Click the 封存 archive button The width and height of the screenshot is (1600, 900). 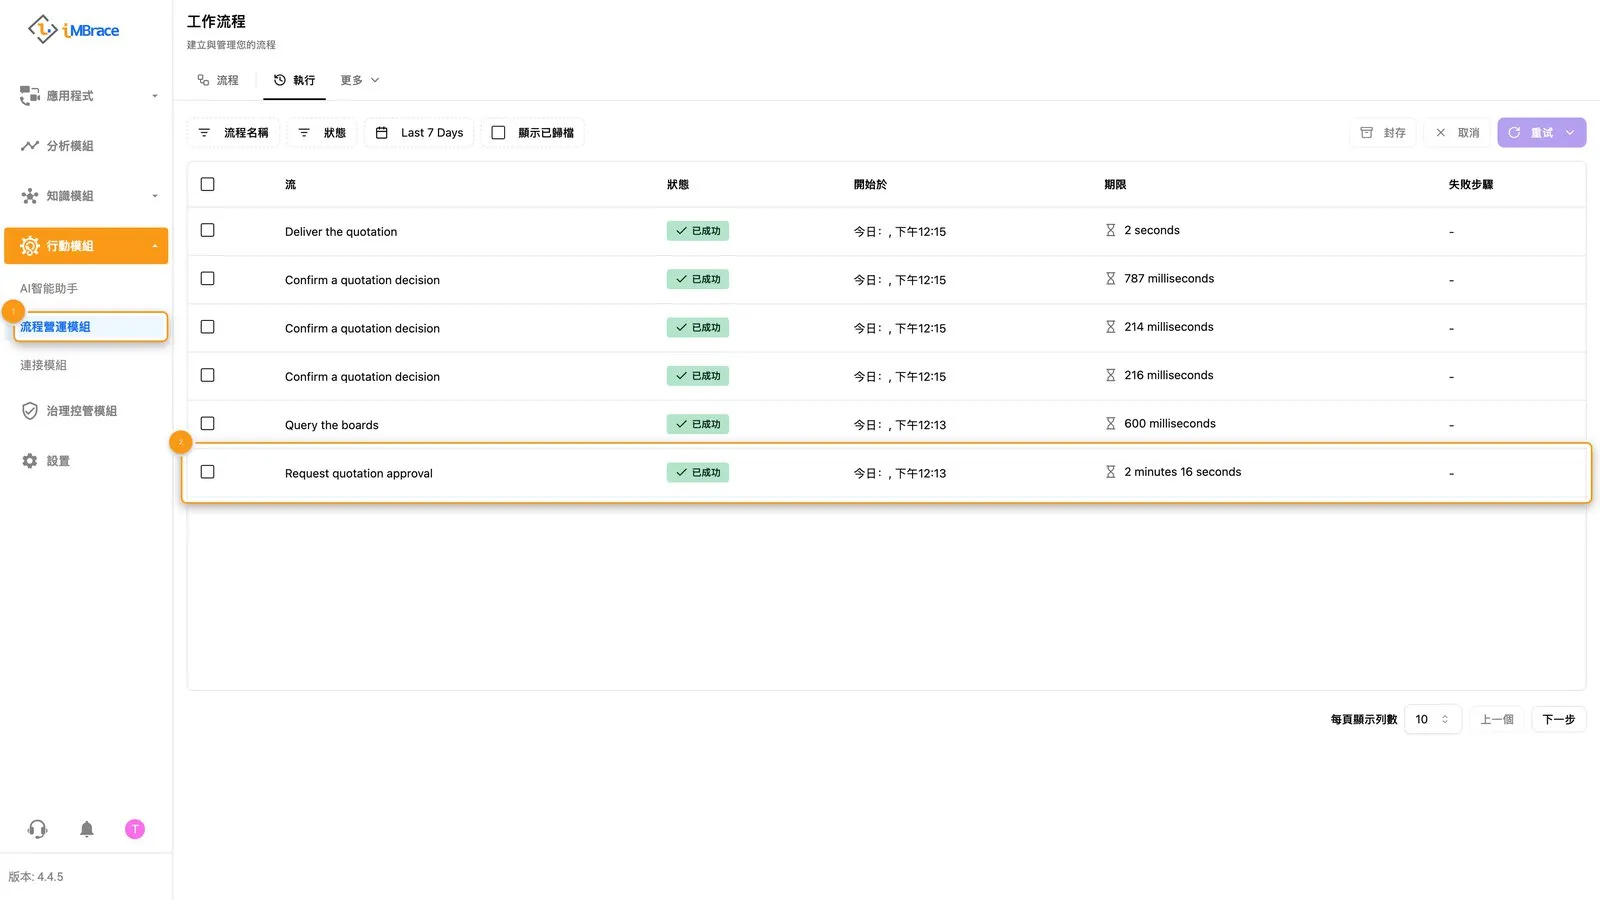1383,133
